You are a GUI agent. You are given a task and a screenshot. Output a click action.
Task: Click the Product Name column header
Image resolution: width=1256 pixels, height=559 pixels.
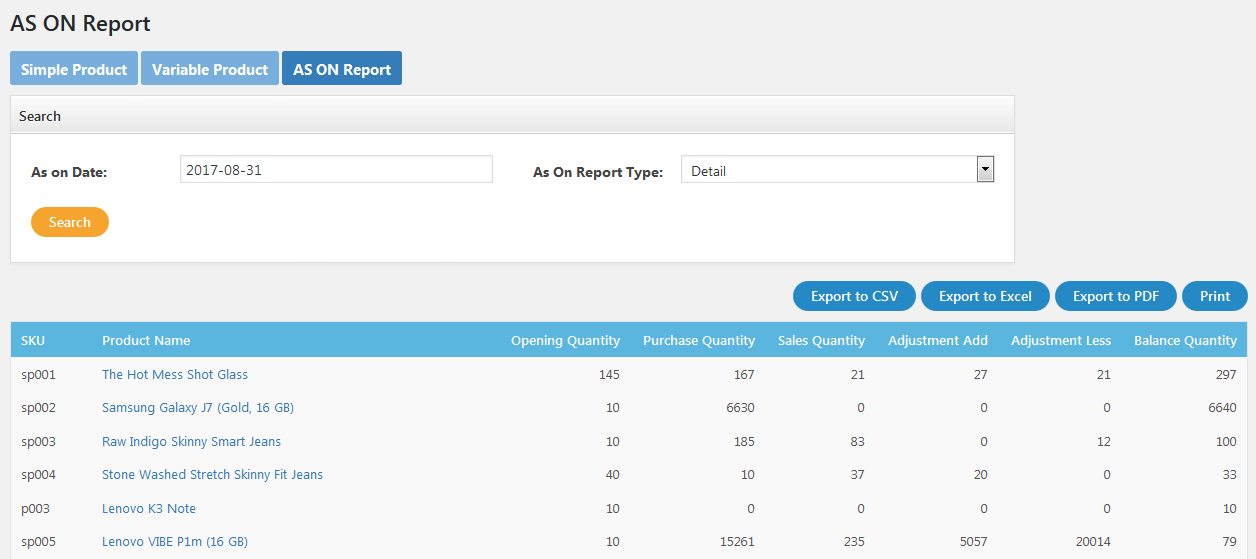(146, 340)
